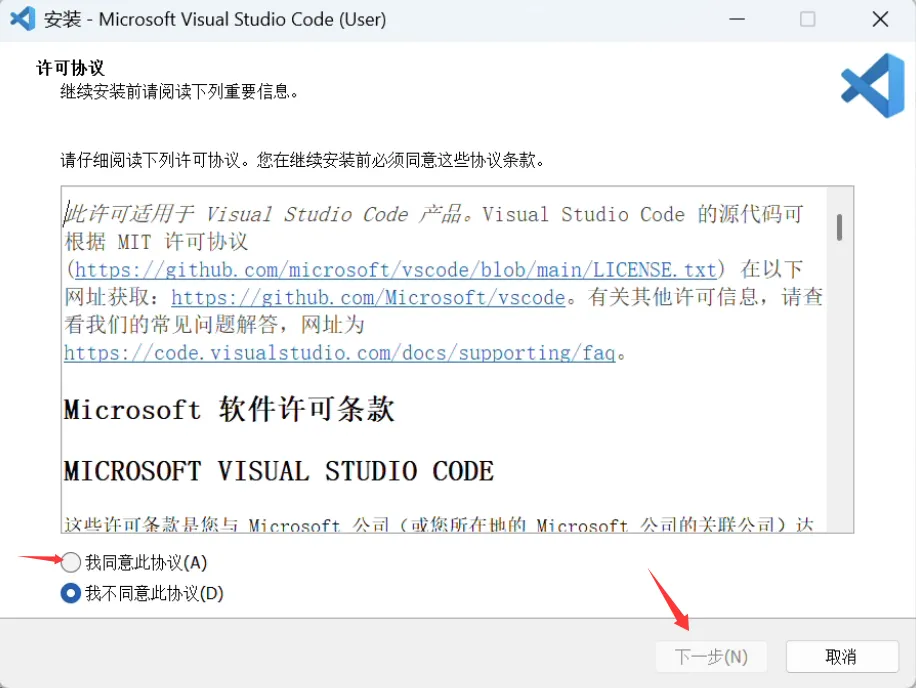Click the VS Code title bar icon
This screenshot has width=916, height=688.
(23, 19)
